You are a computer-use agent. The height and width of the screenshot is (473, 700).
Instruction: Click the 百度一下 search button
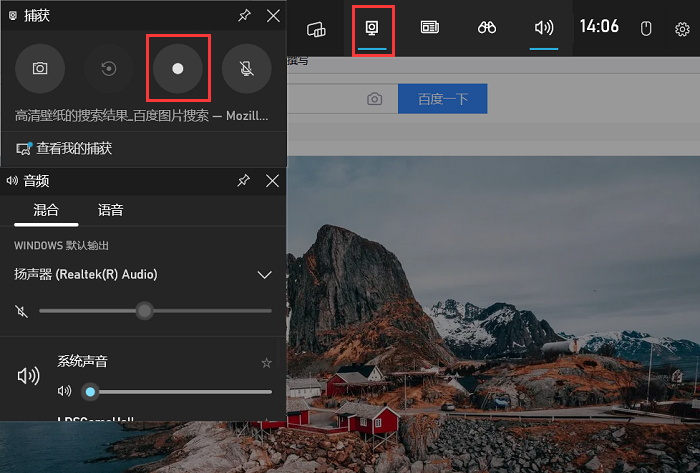point(442,99)
